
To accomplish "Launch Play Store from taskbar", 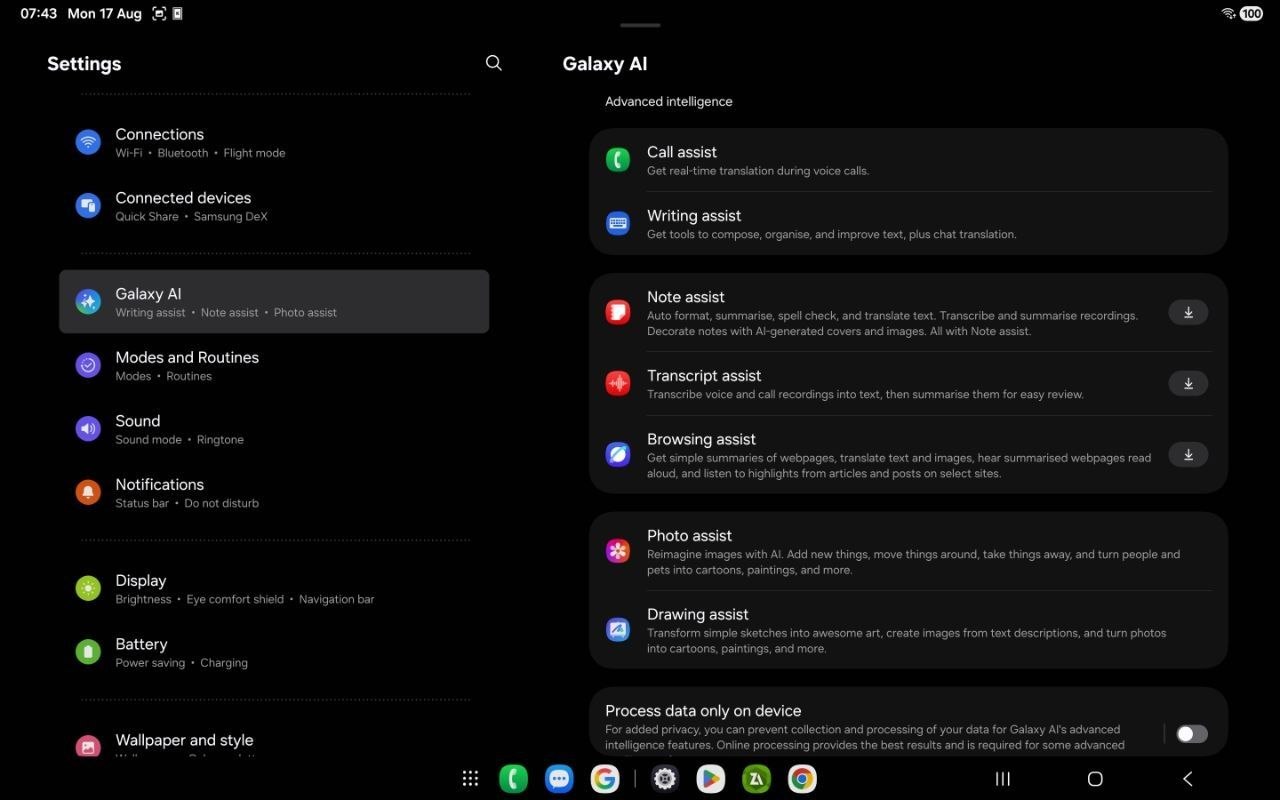I will tap(711, 778).
